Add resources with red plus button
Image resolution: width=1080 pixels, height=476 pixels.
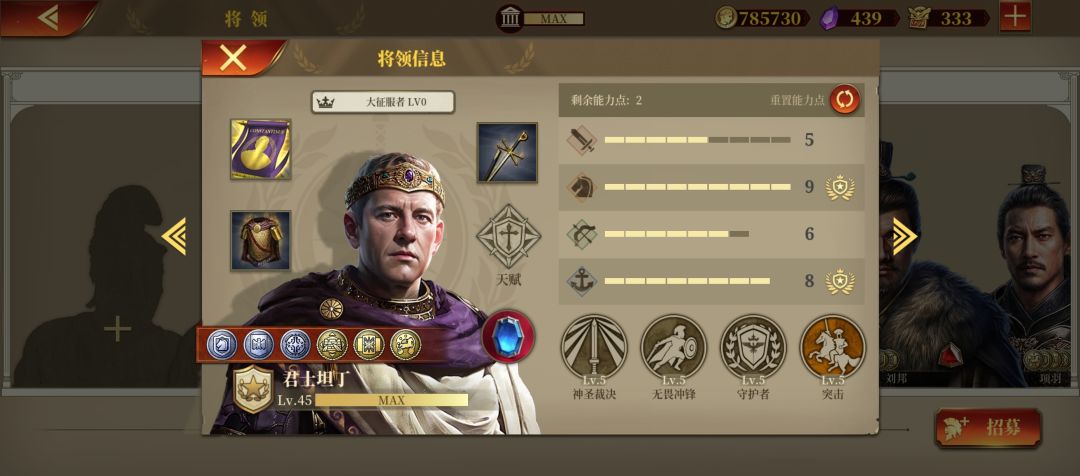(x=1015, y=17)
